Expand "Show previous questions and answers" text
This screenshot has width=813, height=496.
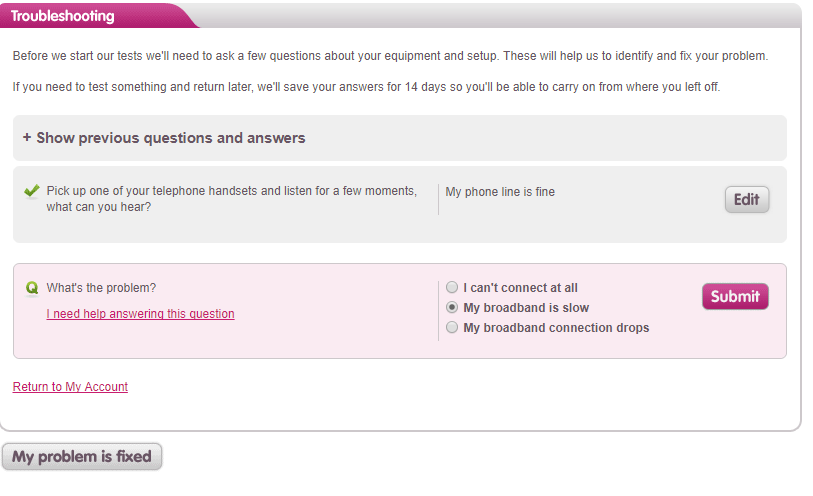pos(171,138)
